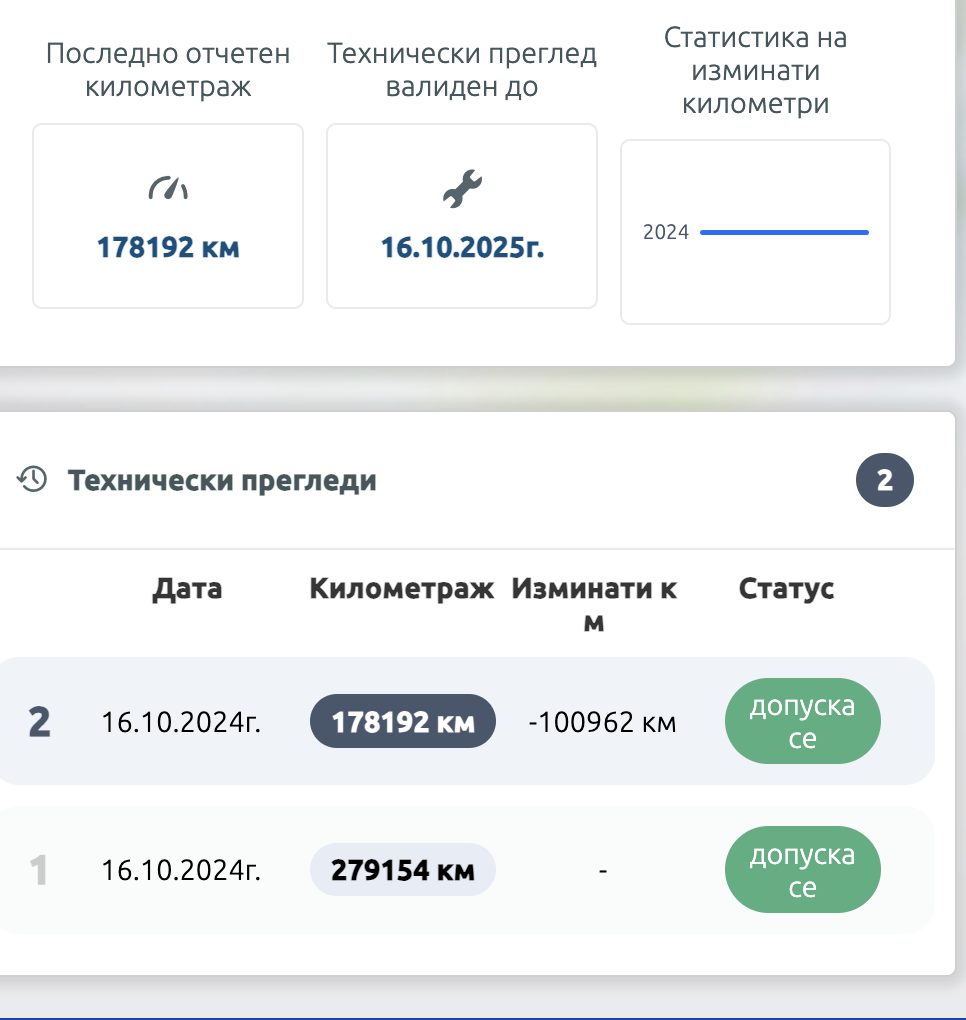Select the 2024 label in mileage chart

click(x=665, y=232)
